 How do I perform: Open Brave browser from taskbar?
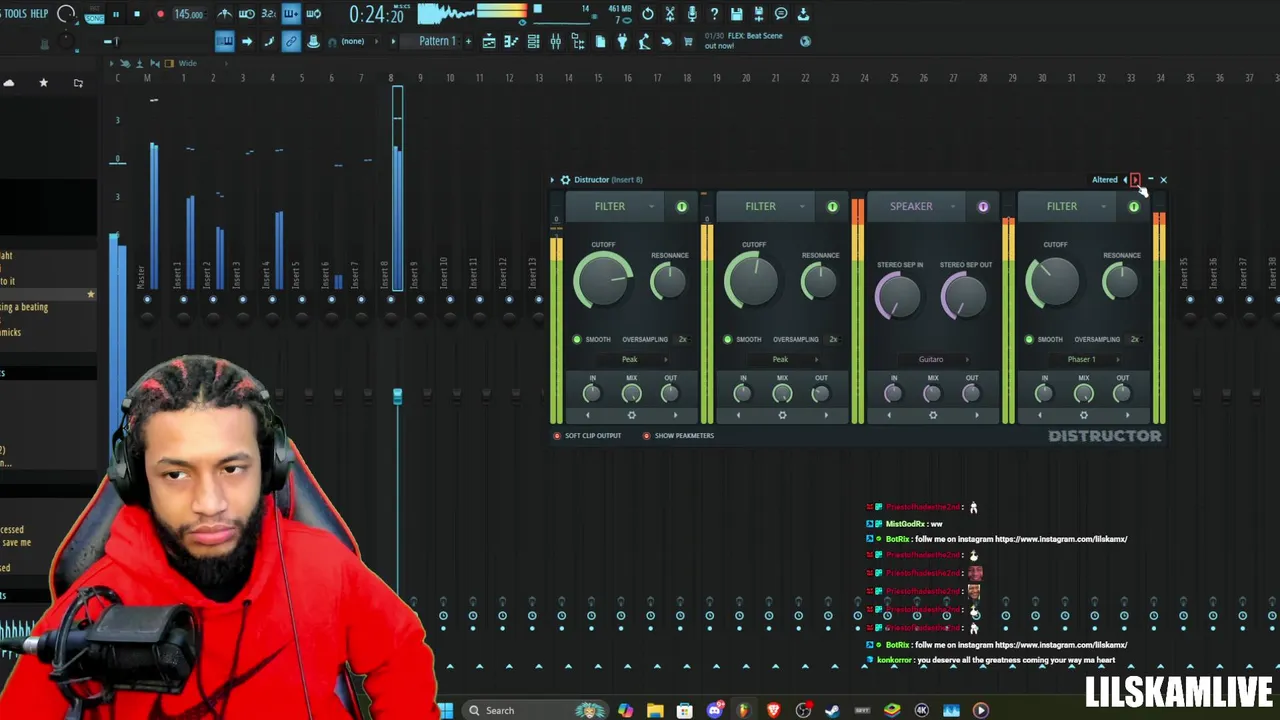click(x=773, y=710)
